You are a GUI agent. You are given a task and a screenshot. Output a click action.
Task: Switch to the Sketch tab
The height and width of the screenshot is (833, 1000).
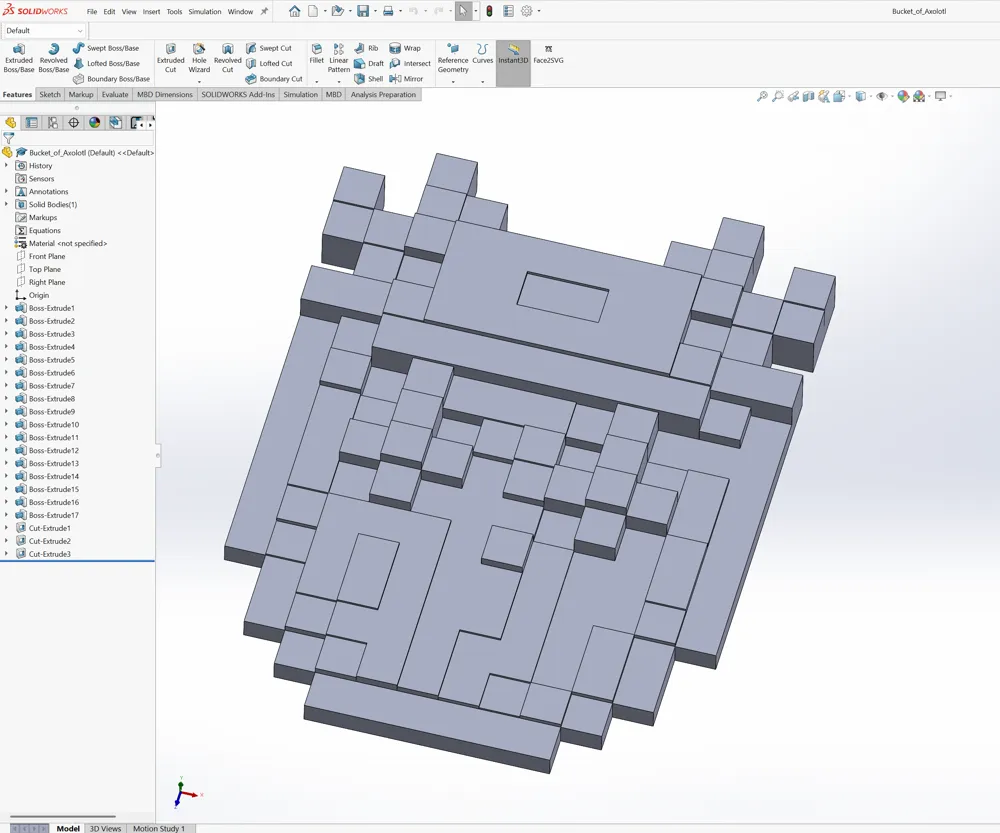[x=50, y=95]
